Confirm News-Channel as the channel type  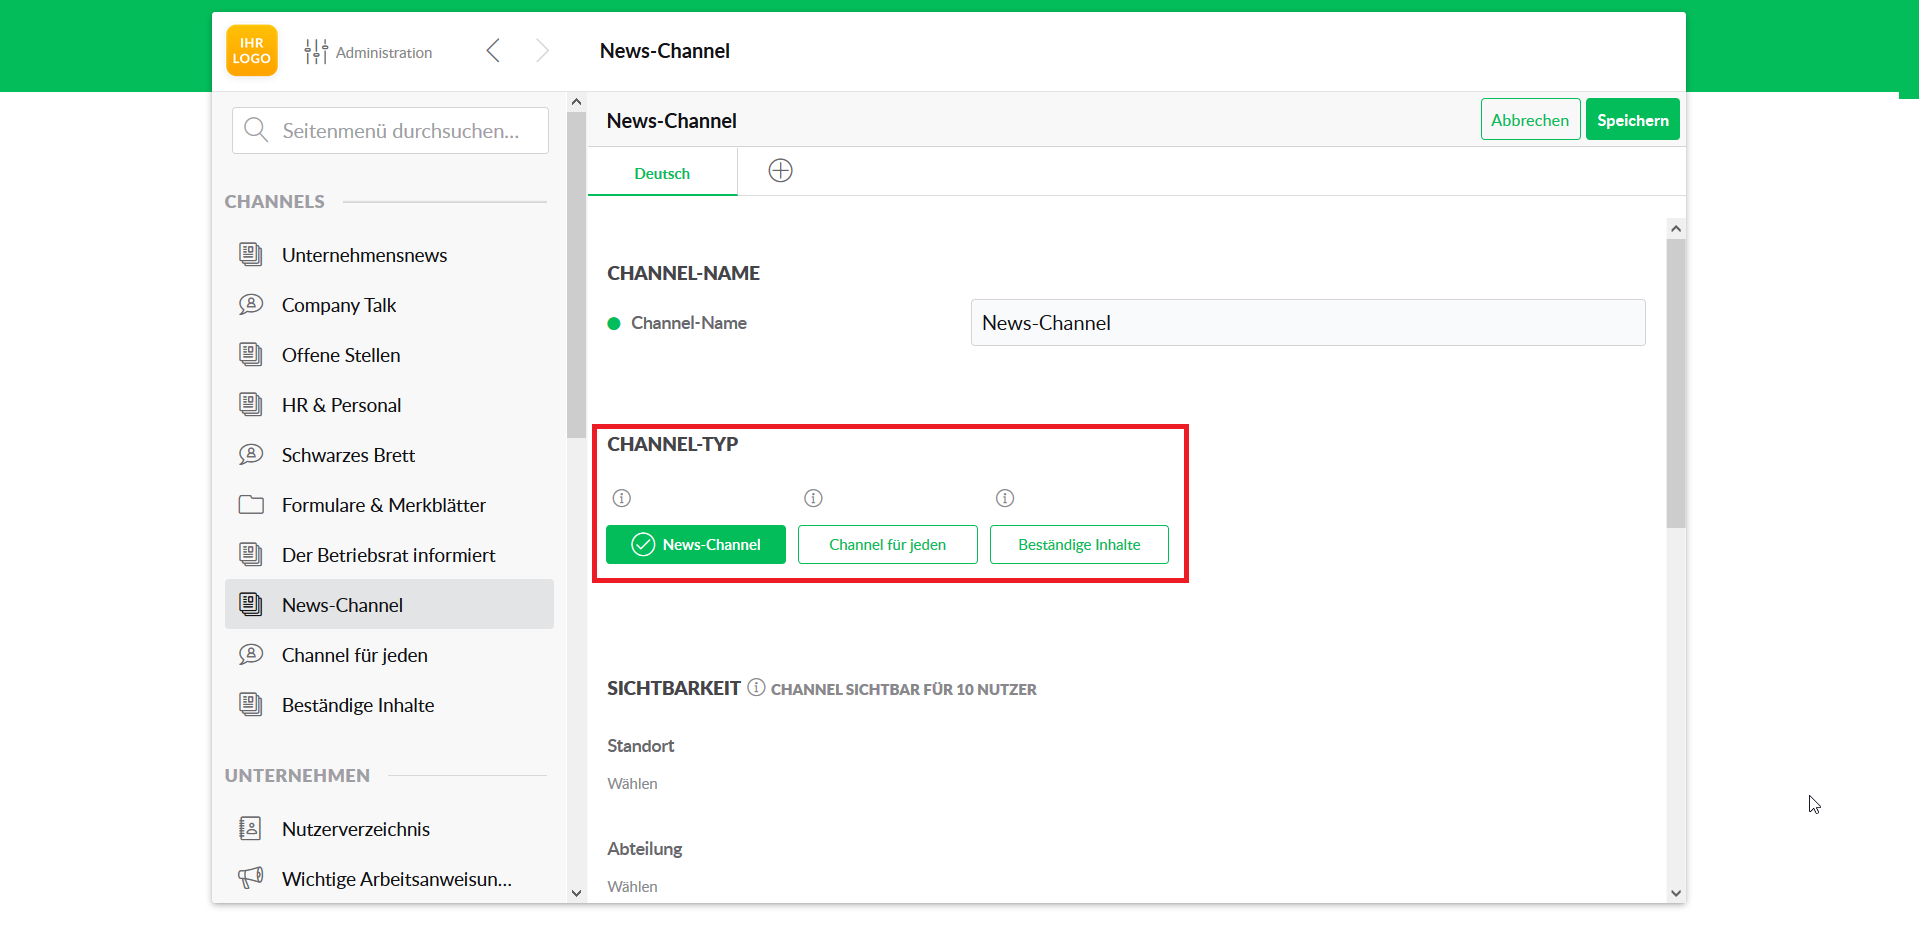[695, 544]
